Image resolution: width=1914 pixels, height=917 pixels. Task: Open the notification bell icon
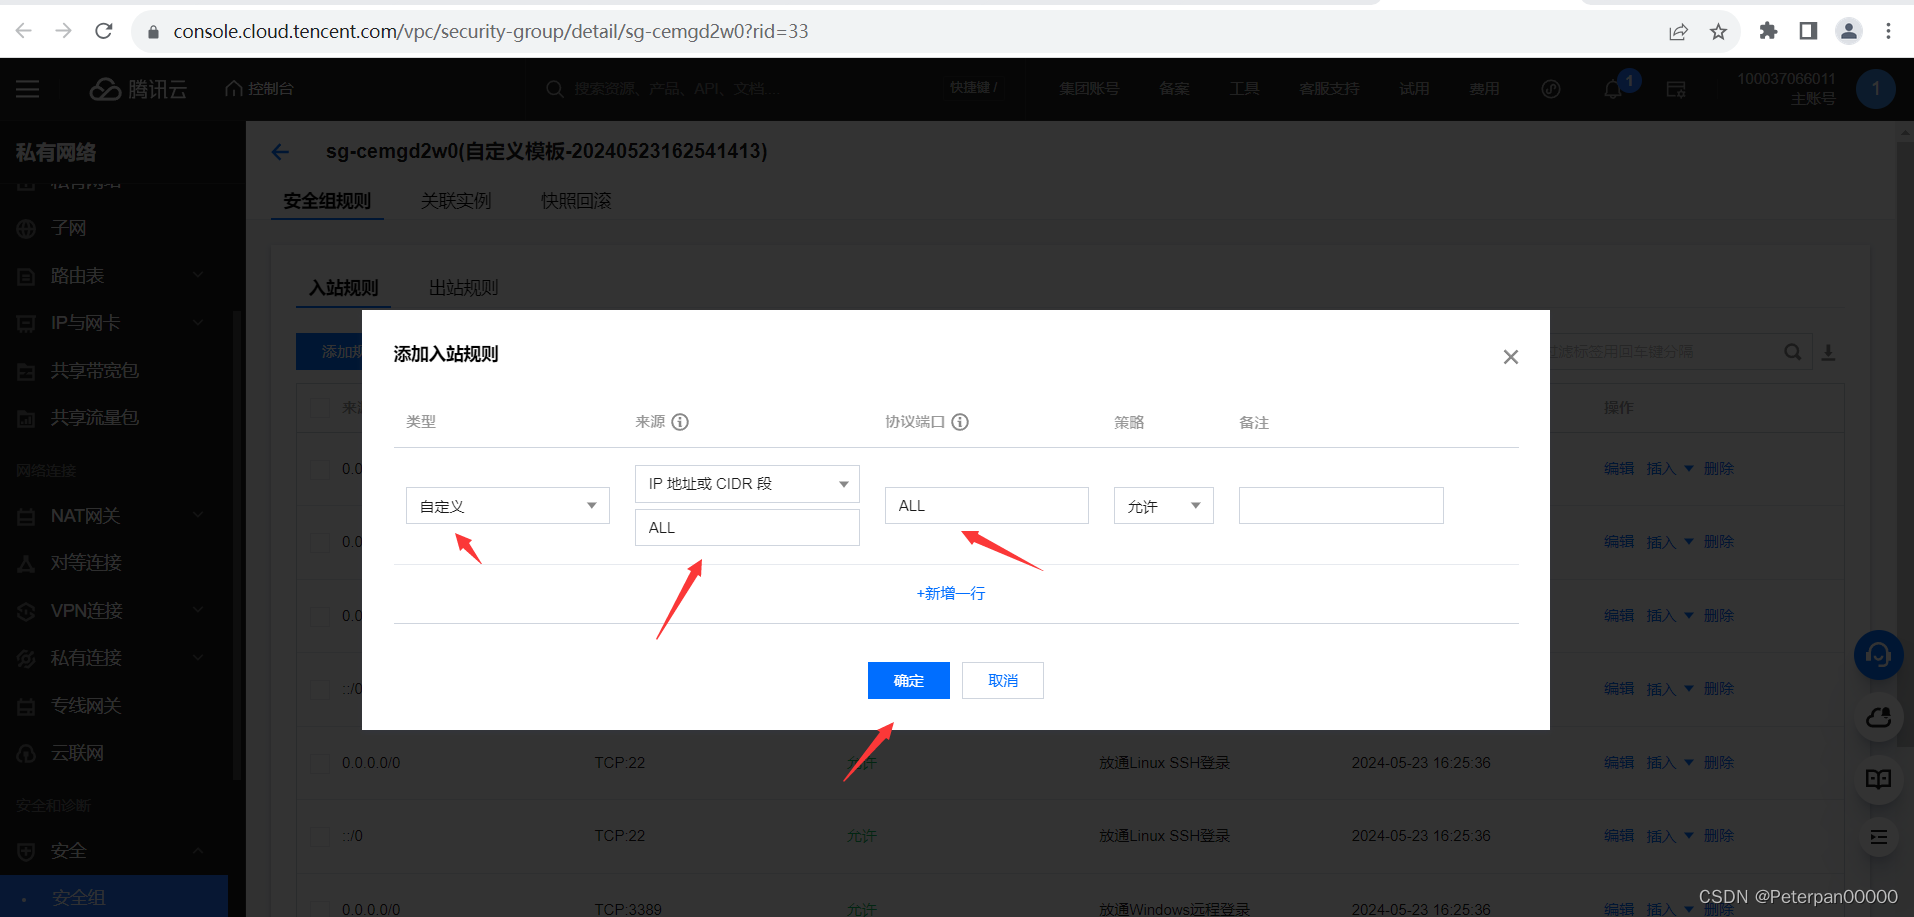tap(1612, 90)
